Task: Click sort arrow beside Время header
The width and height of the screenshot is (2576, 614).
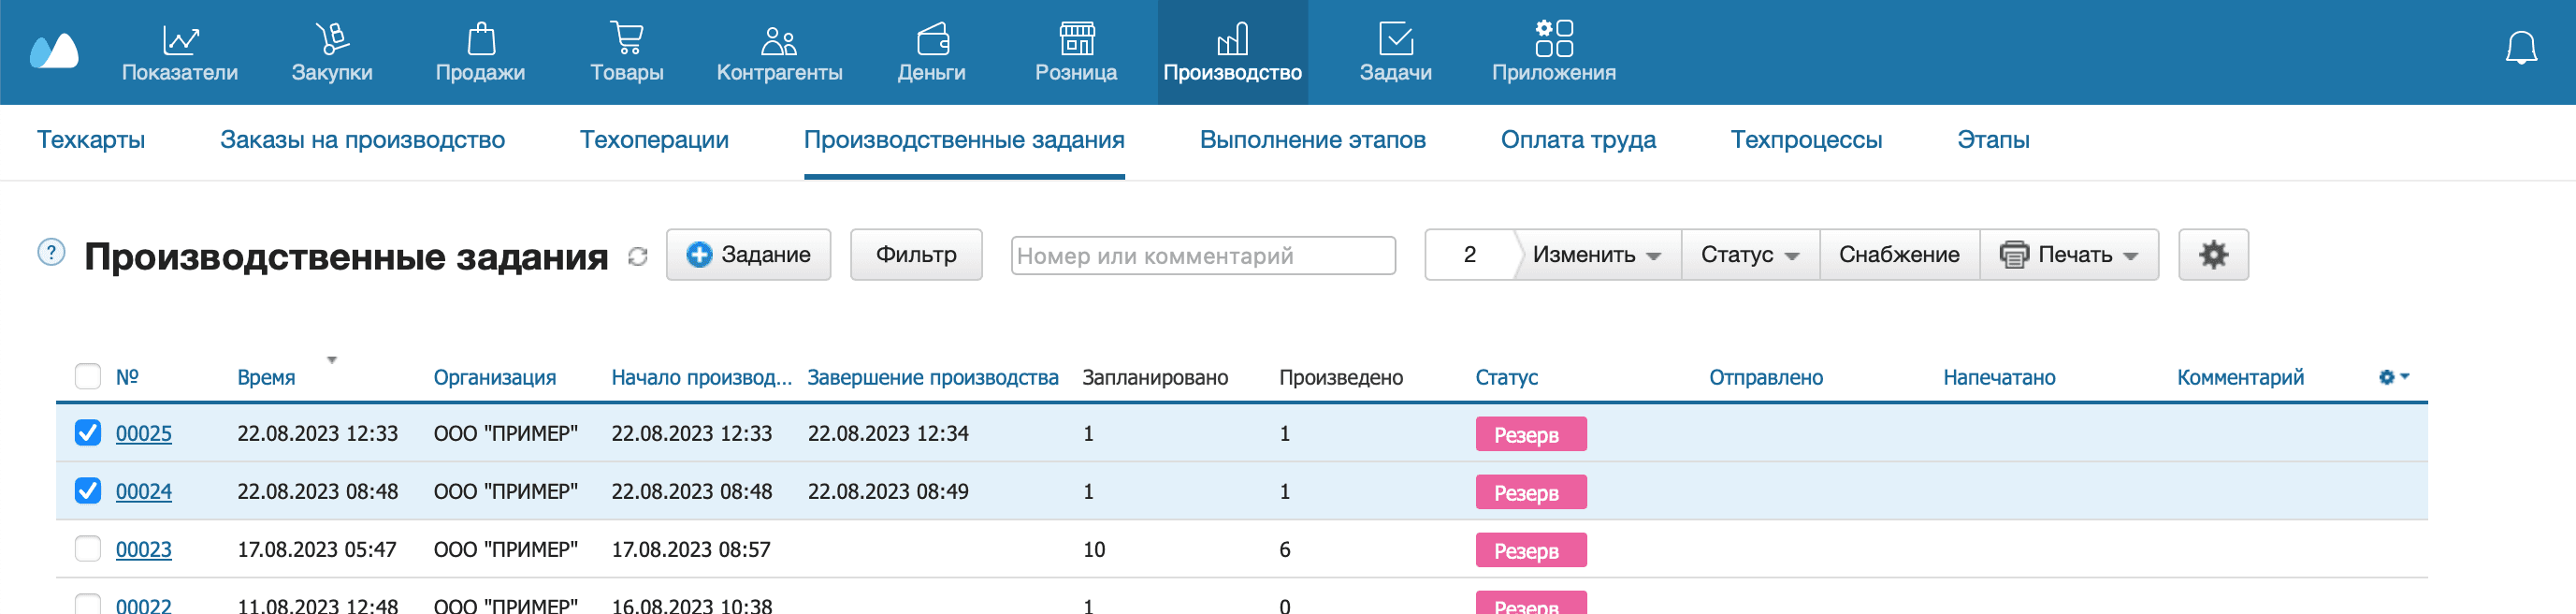Action: tap(332, 359)
